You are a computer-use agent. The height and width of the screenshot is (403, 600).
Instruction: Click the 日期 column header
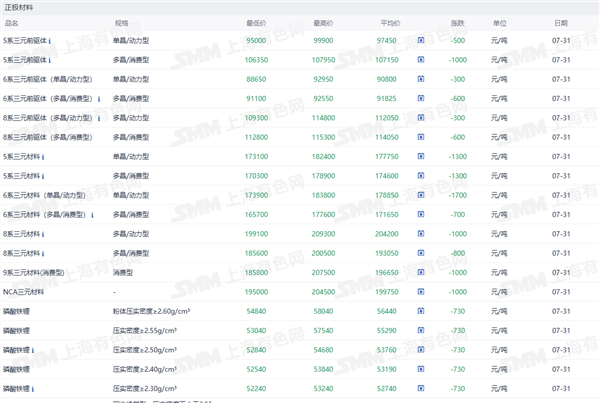click(x=561, y=23)
